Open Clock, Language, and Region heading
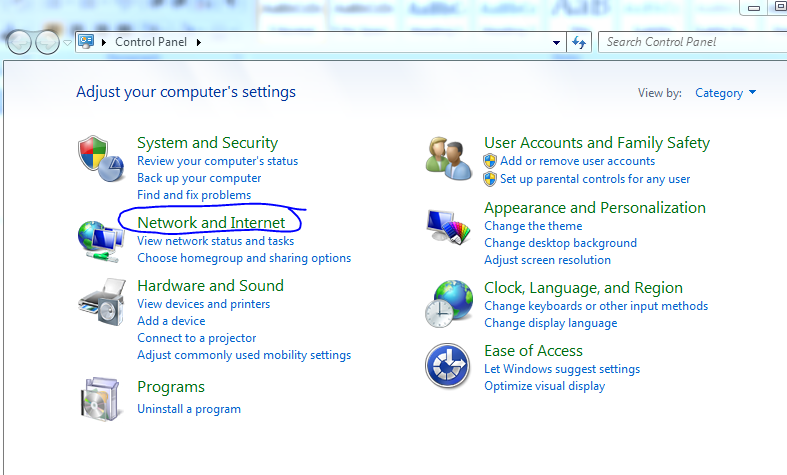 583,288
